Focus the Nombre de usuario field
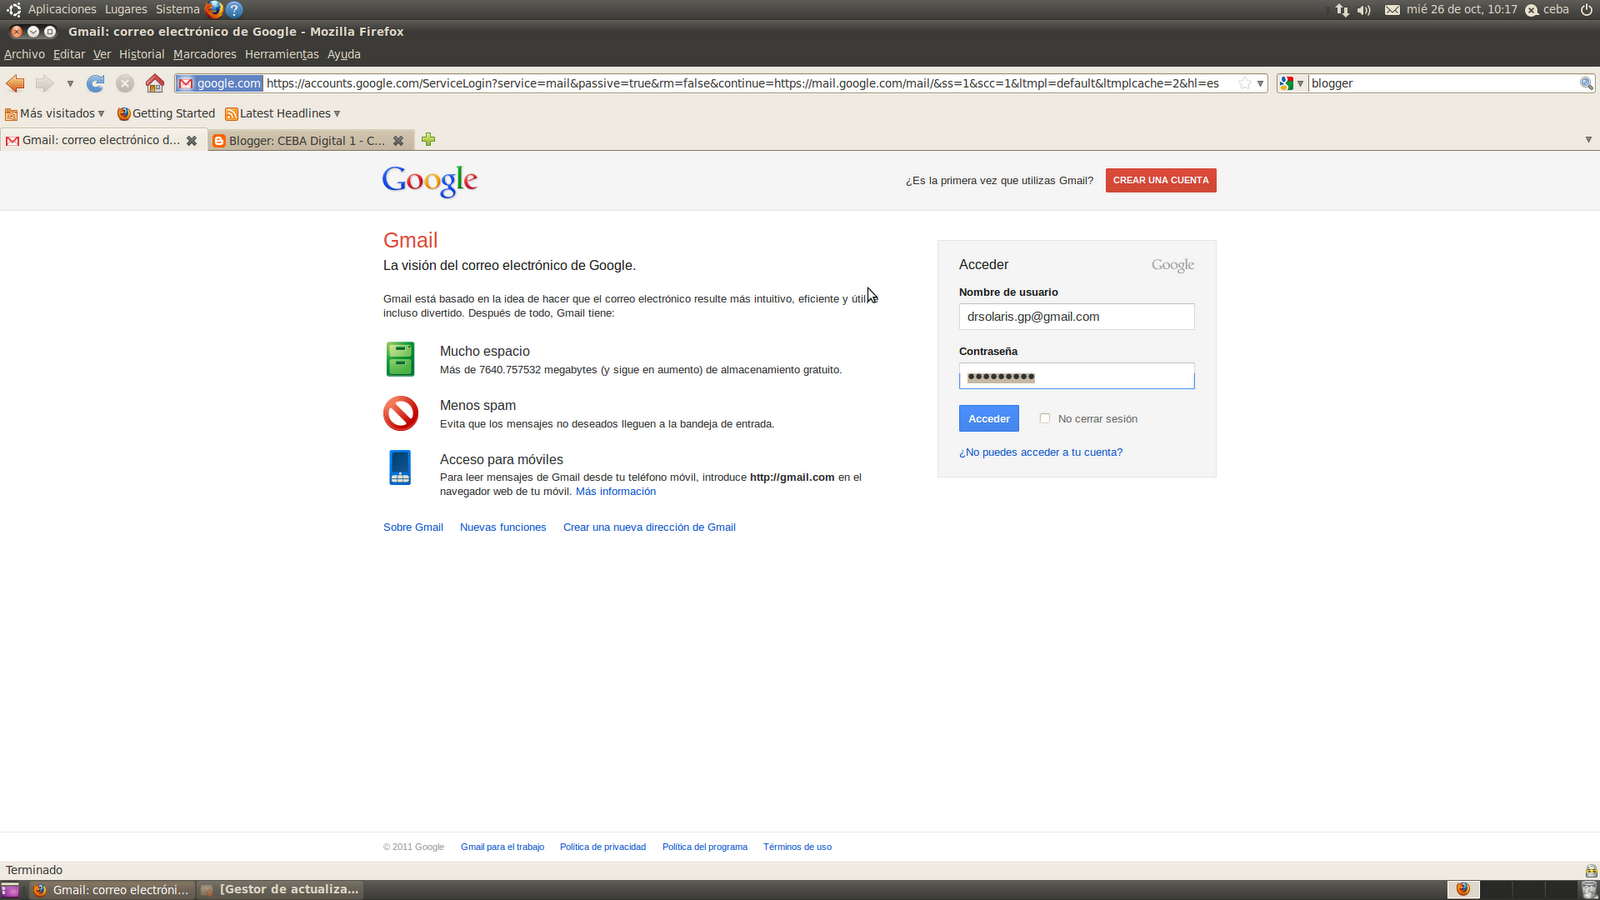This screenshot has width=1600, height=900. point(1077,316)
